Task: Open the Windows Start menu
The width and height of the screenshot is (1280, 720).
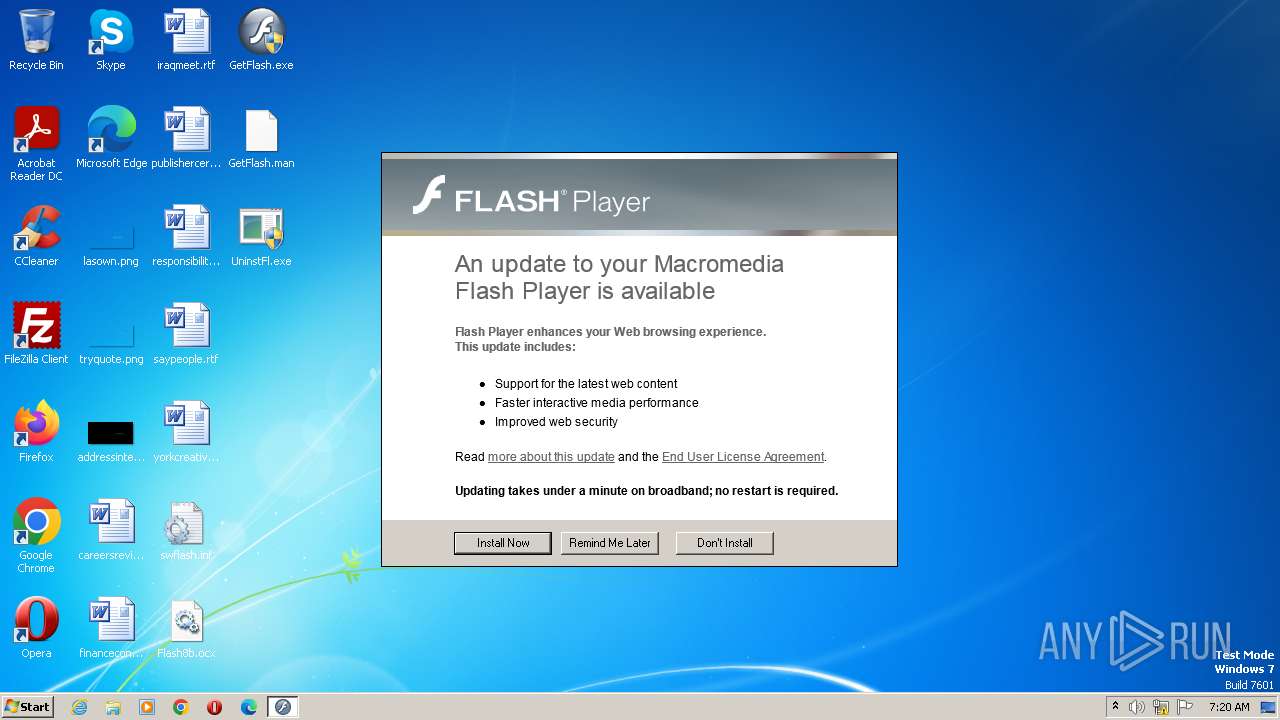Action: coord(27,707)
